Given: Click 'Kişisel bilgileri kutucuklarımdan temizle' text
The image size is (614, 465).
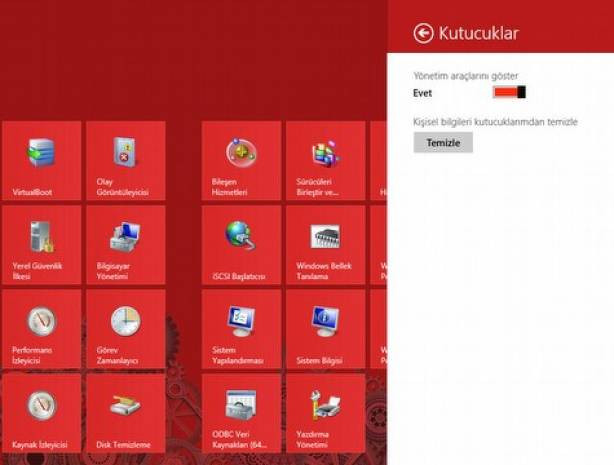Looking at the screenshot, I should 495,122.
